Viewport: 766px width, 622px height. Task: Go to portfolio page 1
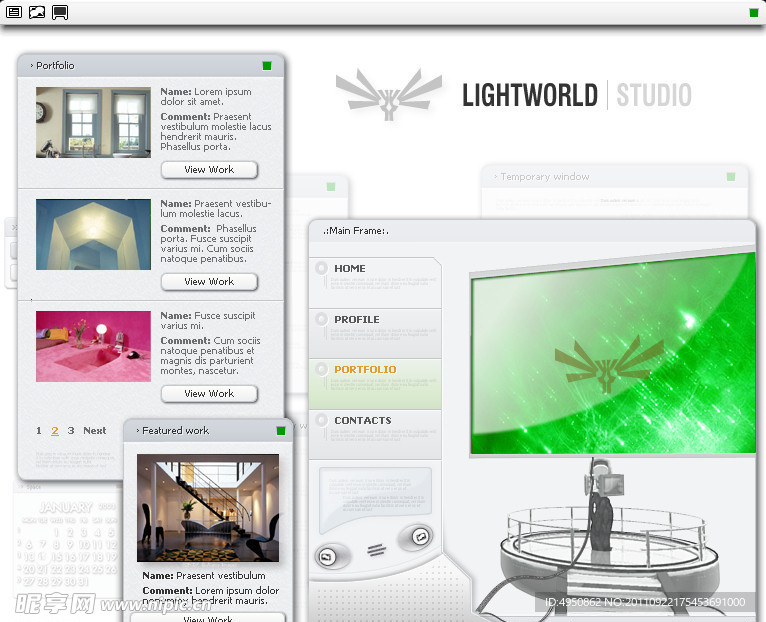39,430
